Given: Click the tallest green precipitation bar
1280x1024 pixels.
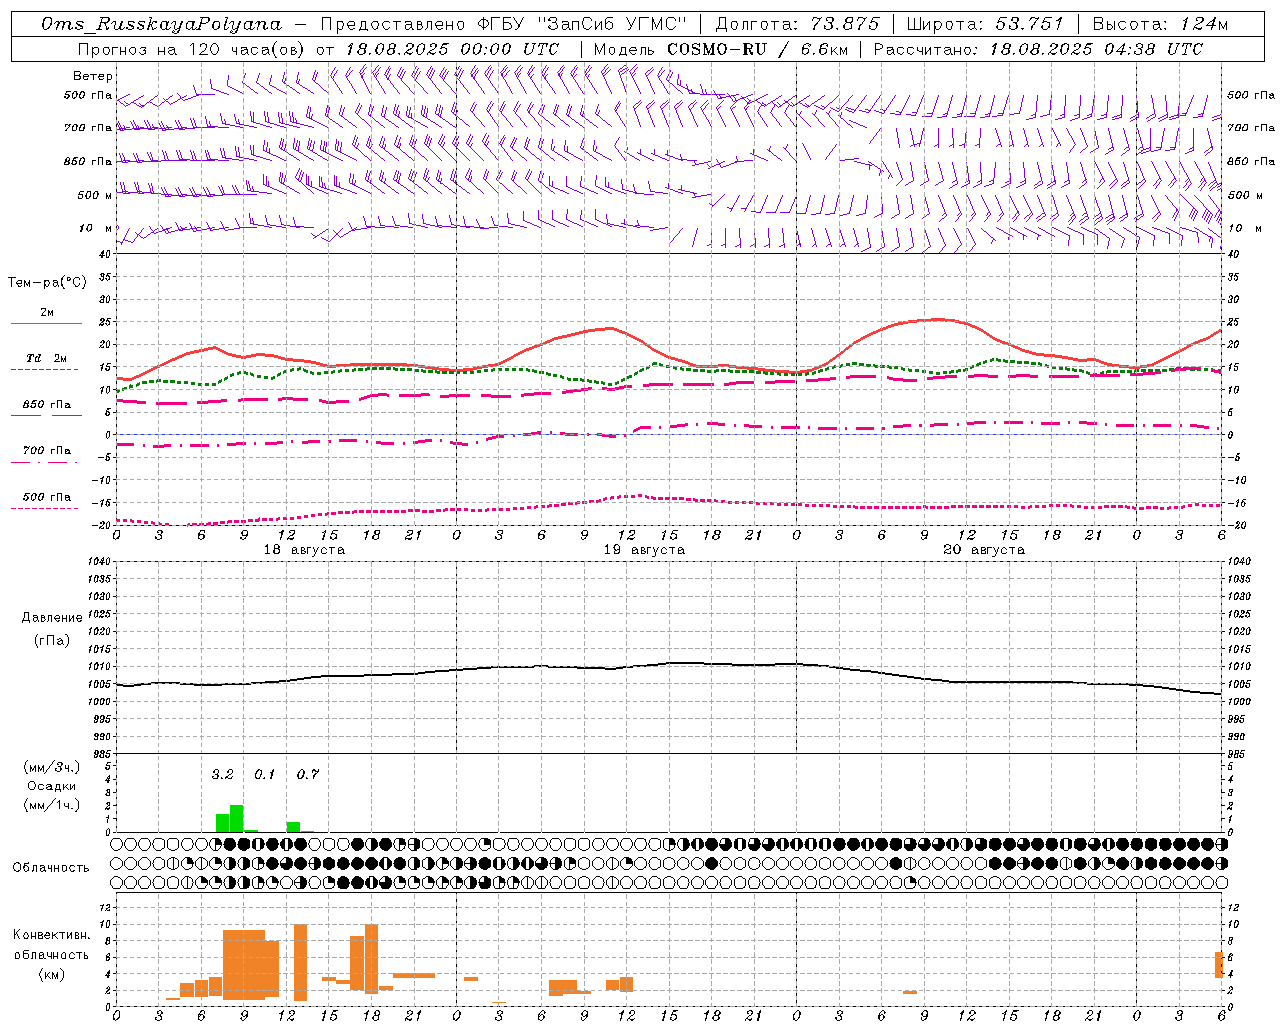Looking at the screenshot, I should pos(237,818).
